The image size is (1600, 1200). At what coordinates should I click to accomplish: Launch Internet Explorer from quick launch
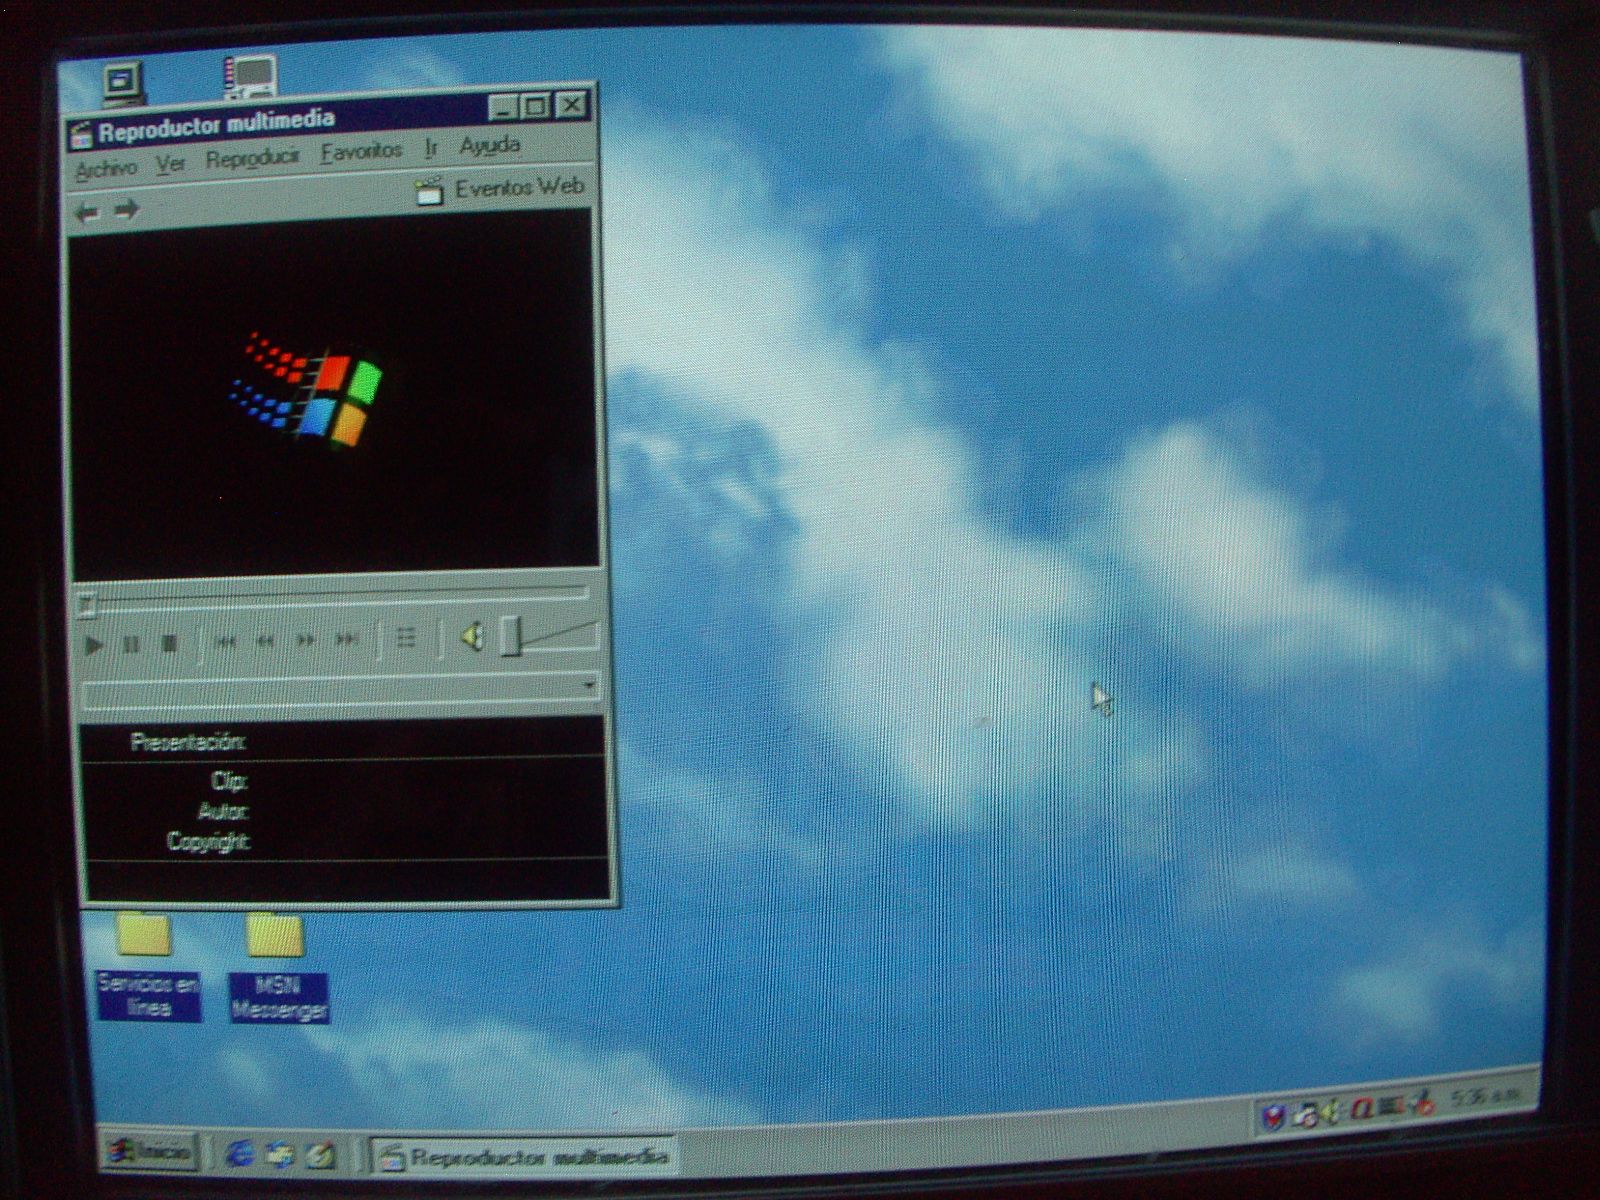click(x=239, y=1154)
